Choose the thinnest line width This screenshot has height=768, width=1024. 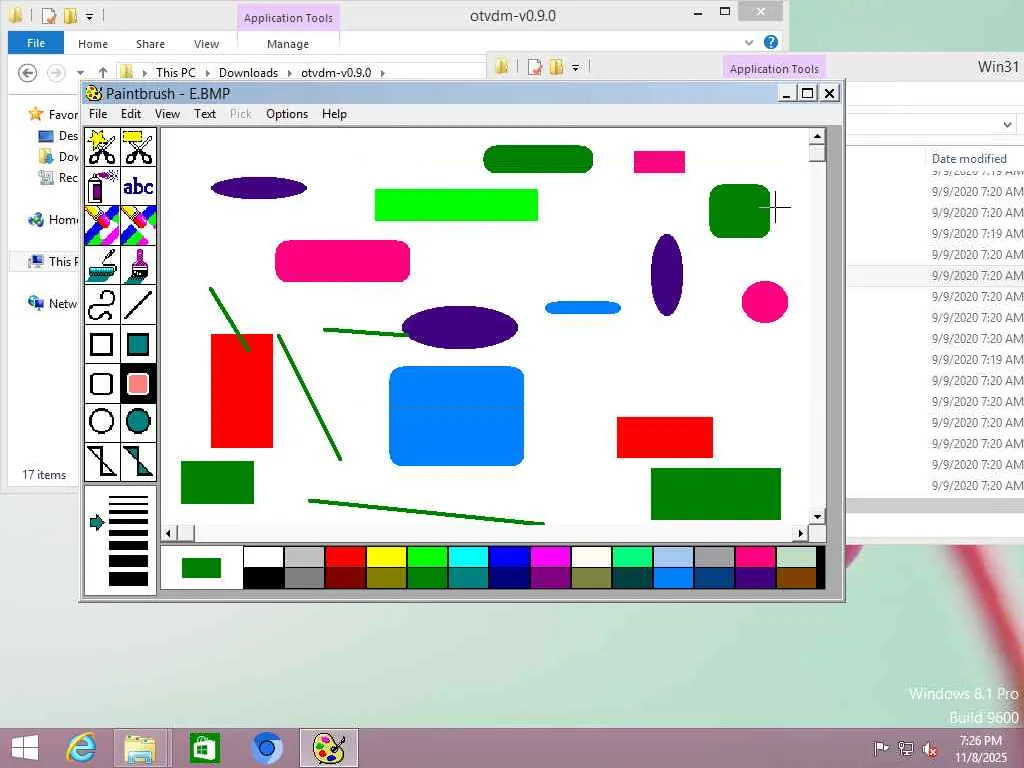click(128, 498)
